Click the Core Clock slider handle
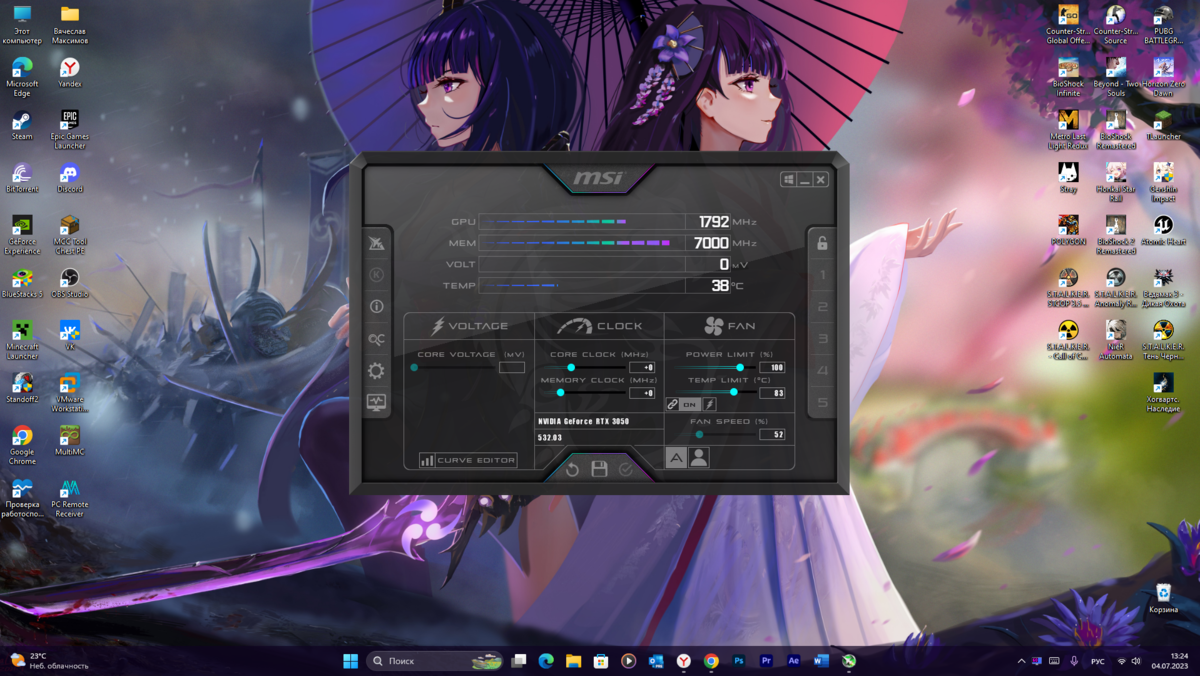 pyautogui.click(x=571, y=367)
